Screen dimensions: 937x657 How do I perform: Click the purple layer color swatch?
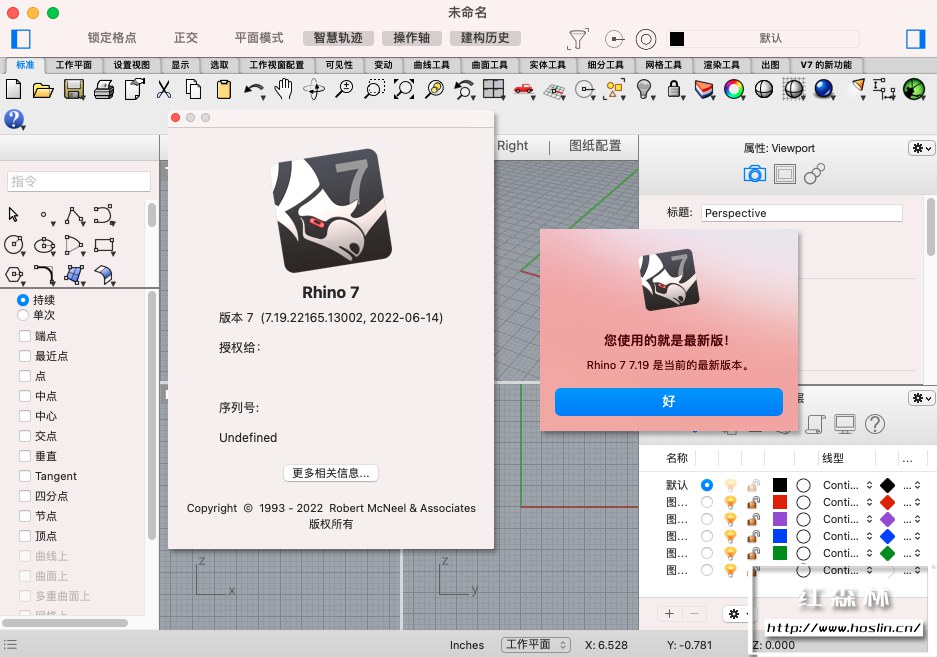pos(780,519)
